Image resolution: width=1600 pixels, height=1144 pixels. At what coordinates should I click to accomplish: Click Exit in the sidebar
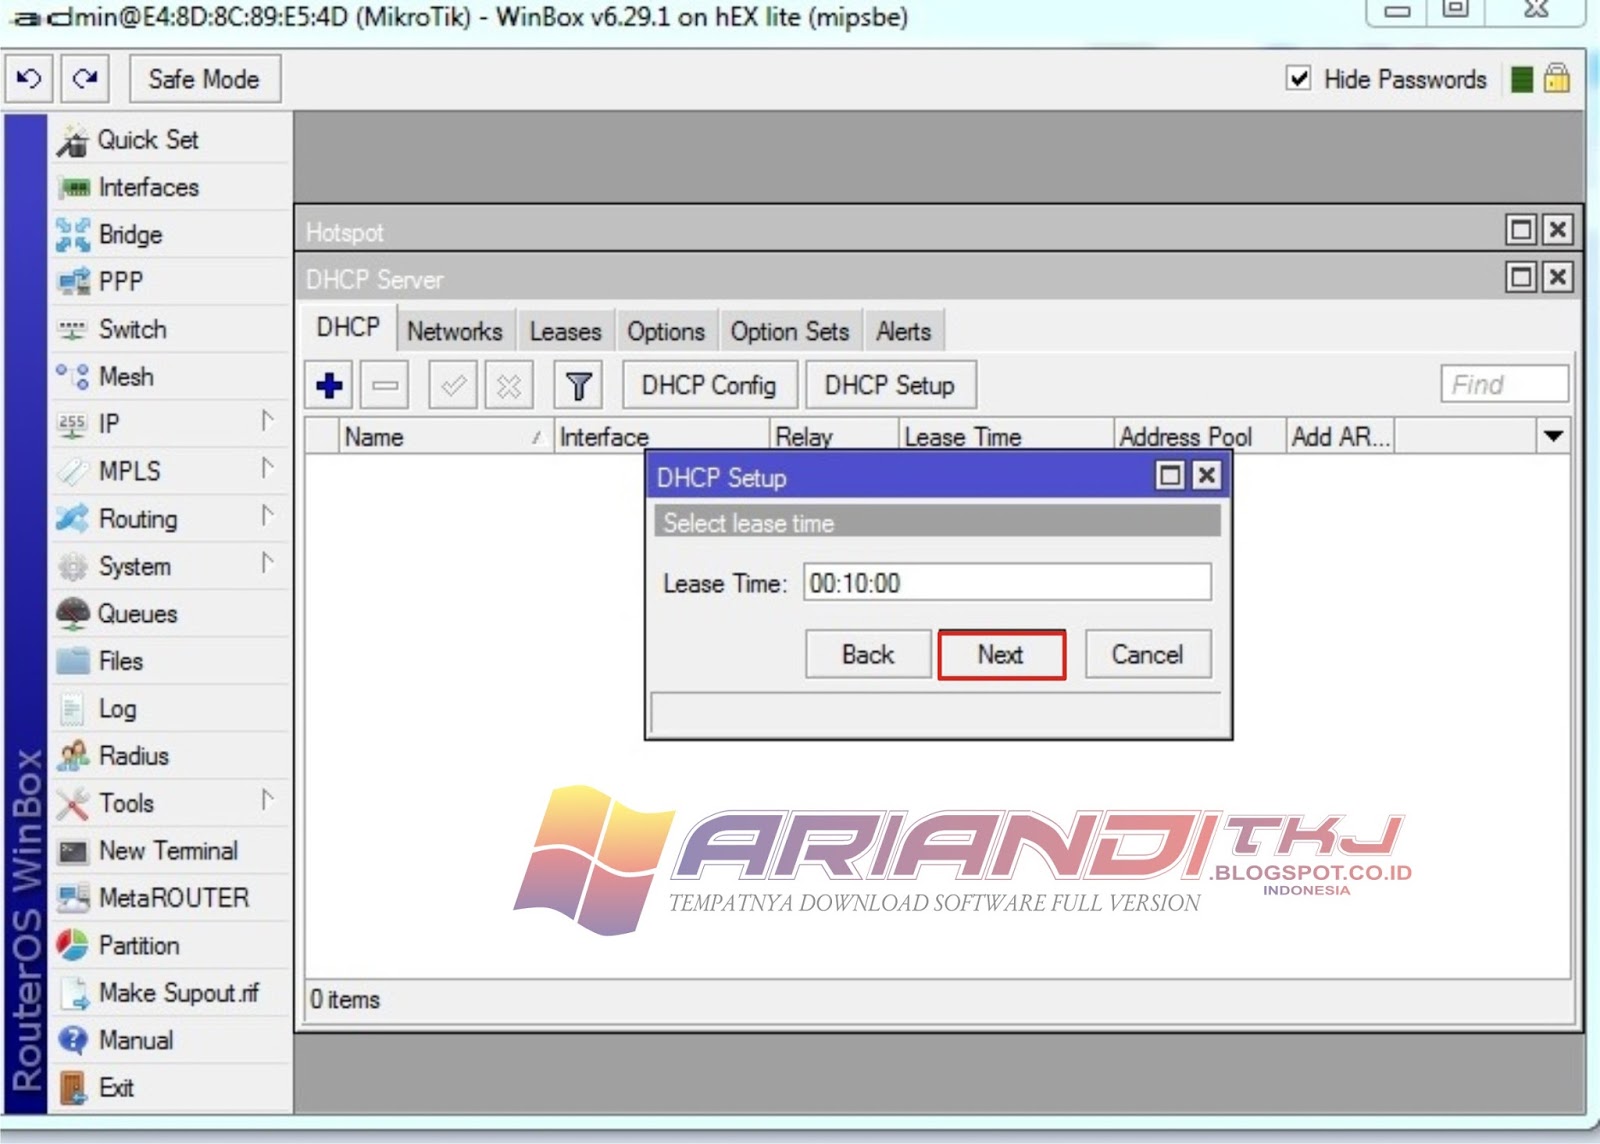pos(170,1088)
